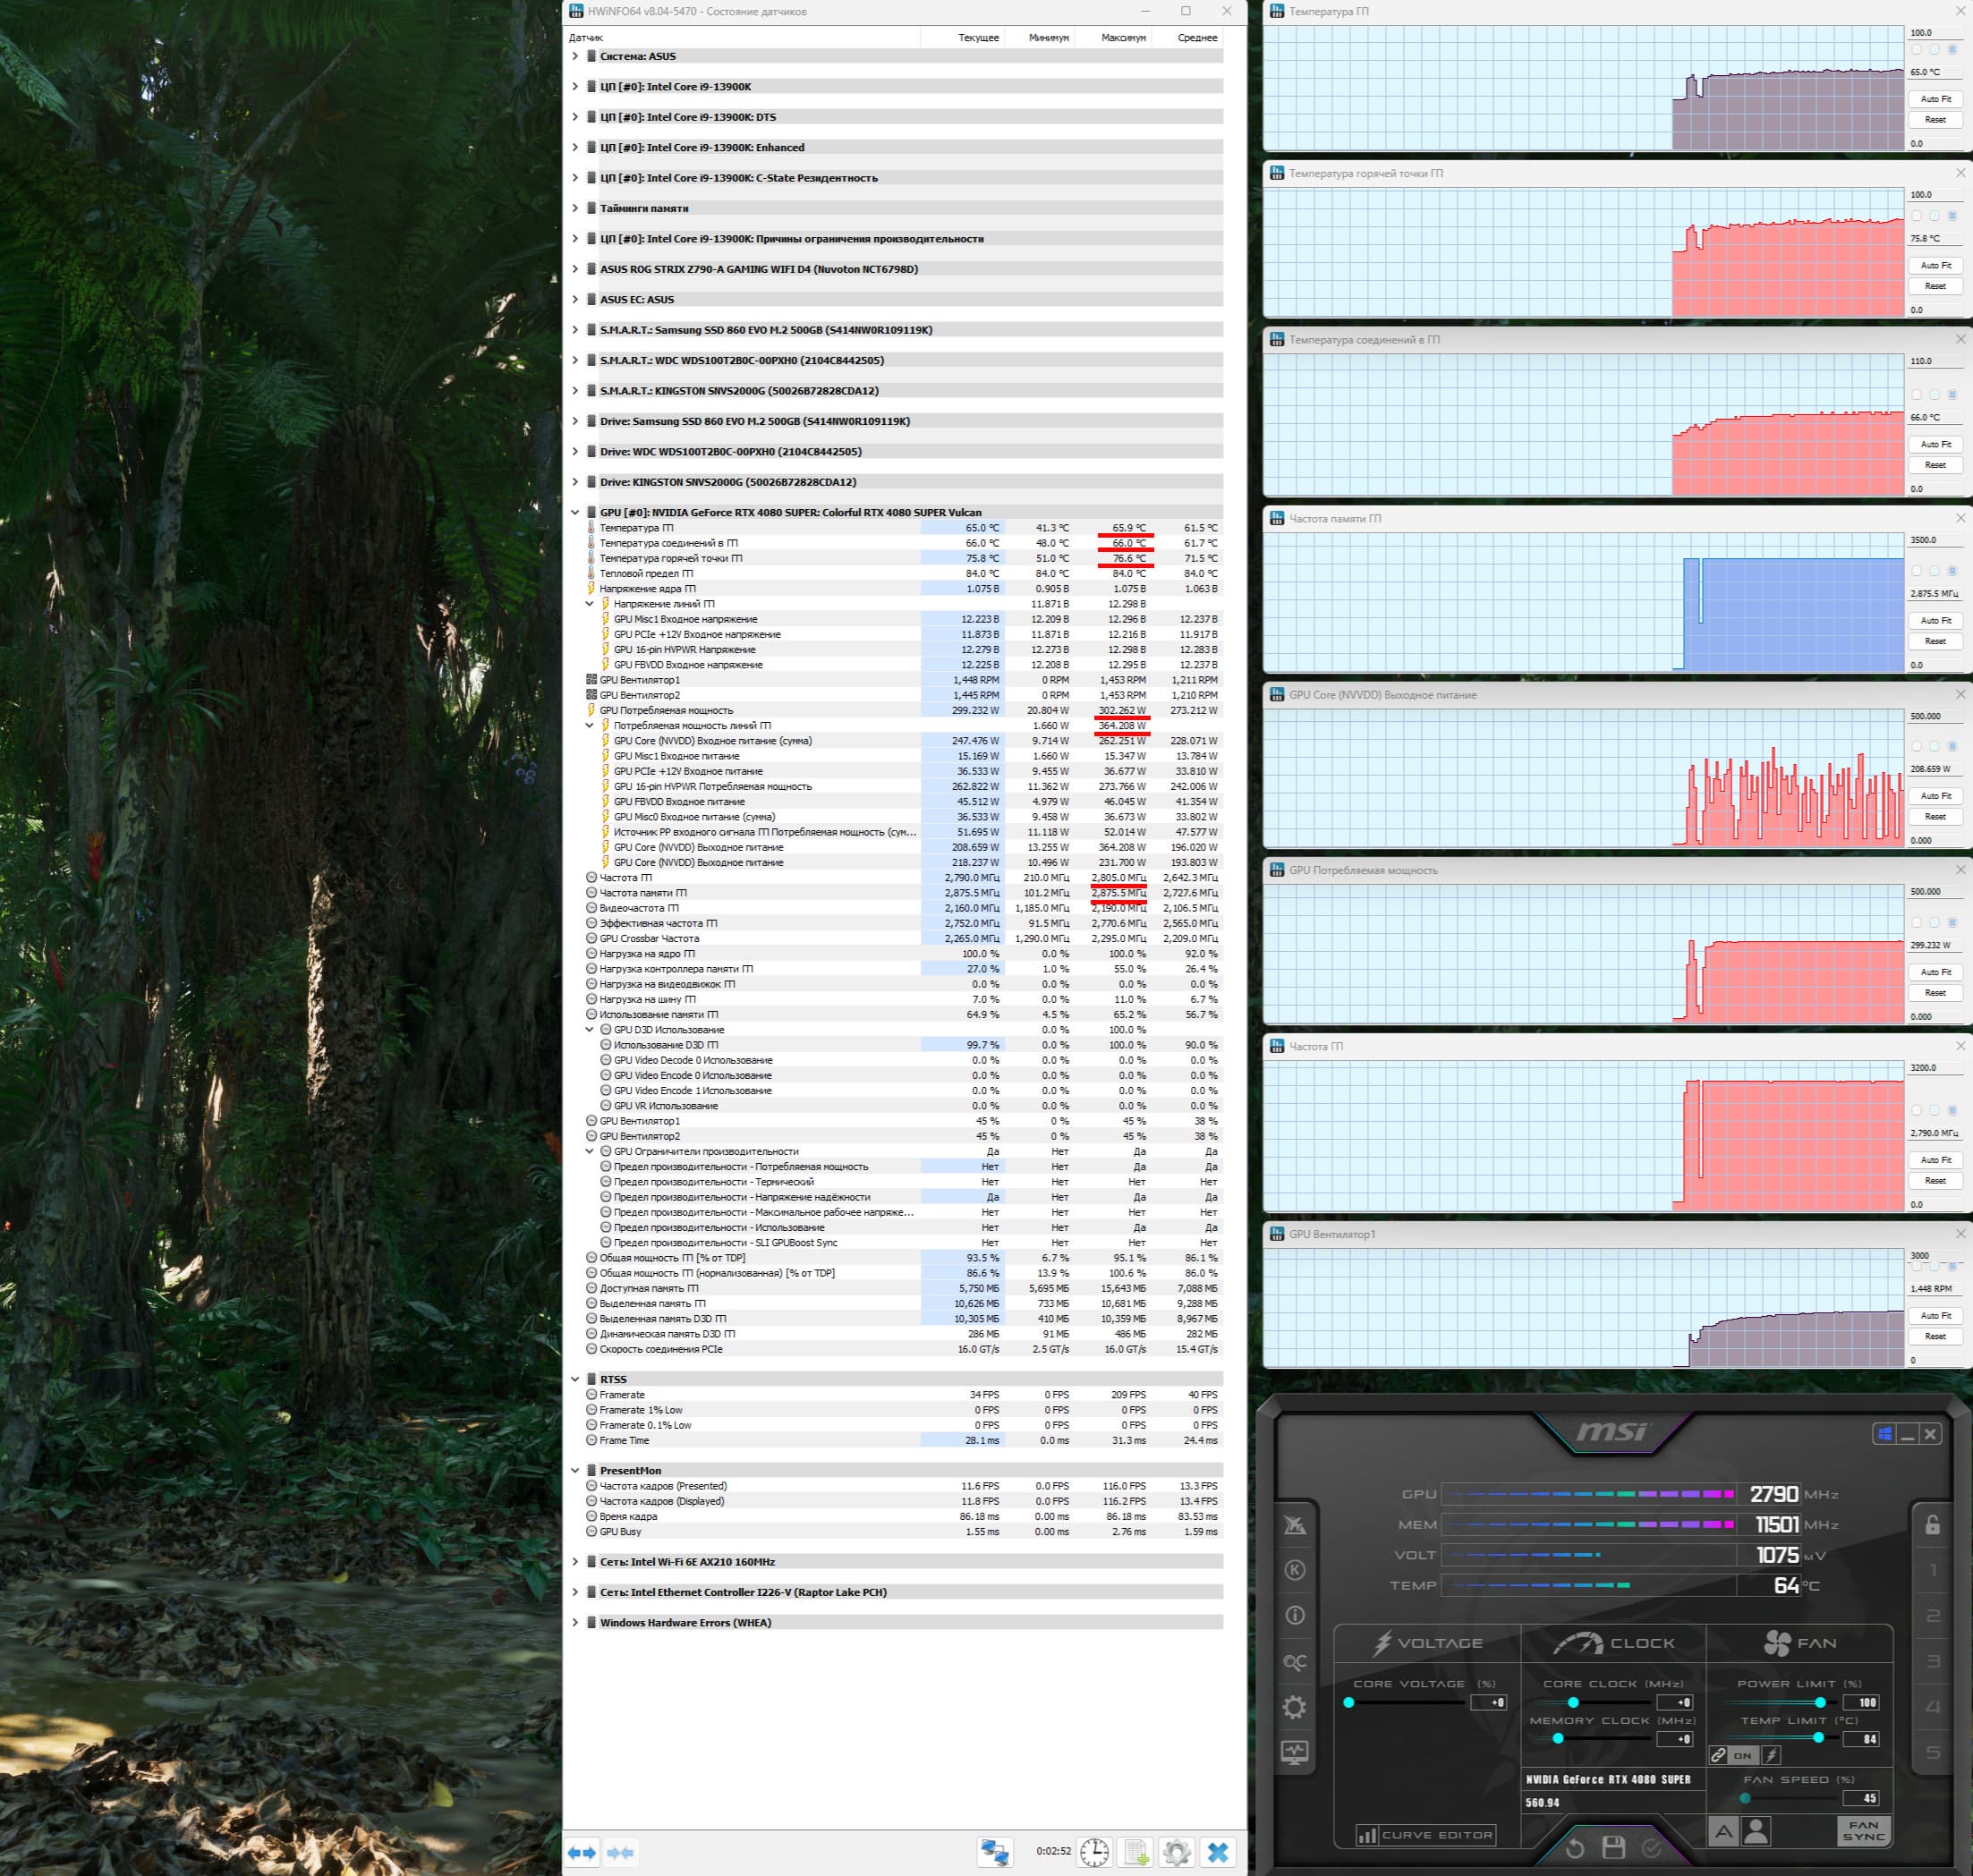Collapse the RTSS sensor group
This screenshot has width=1973, height=1876.
(575, 1379)
